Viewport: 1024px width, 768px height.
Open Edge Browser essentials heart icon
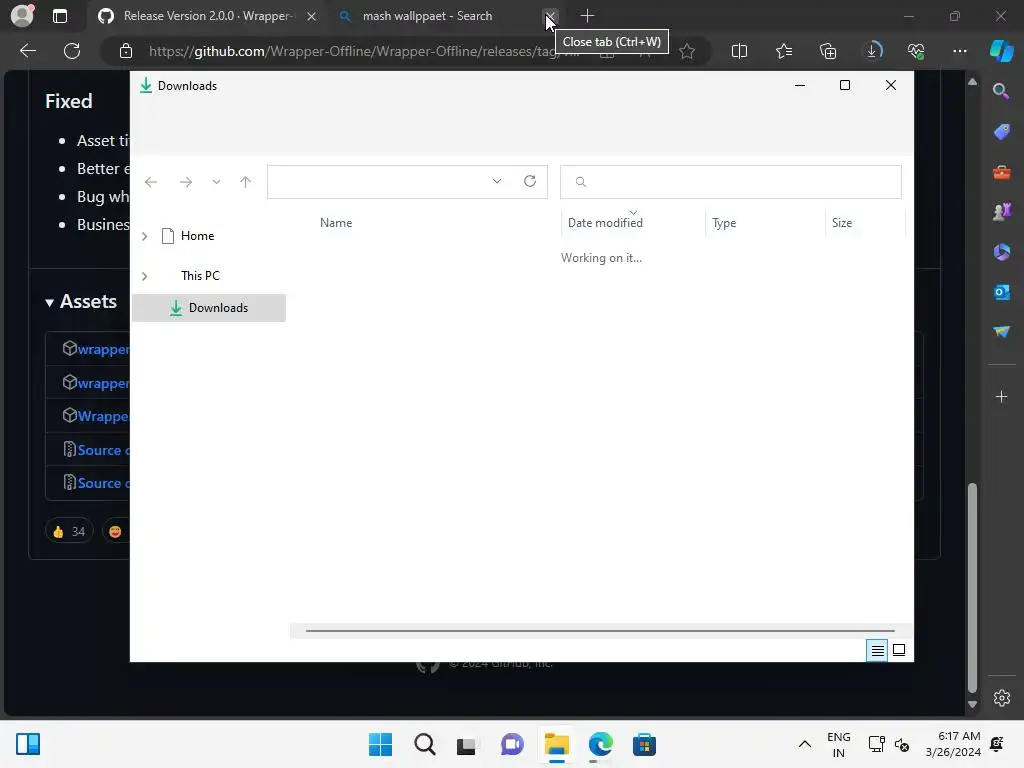(916, 51)
